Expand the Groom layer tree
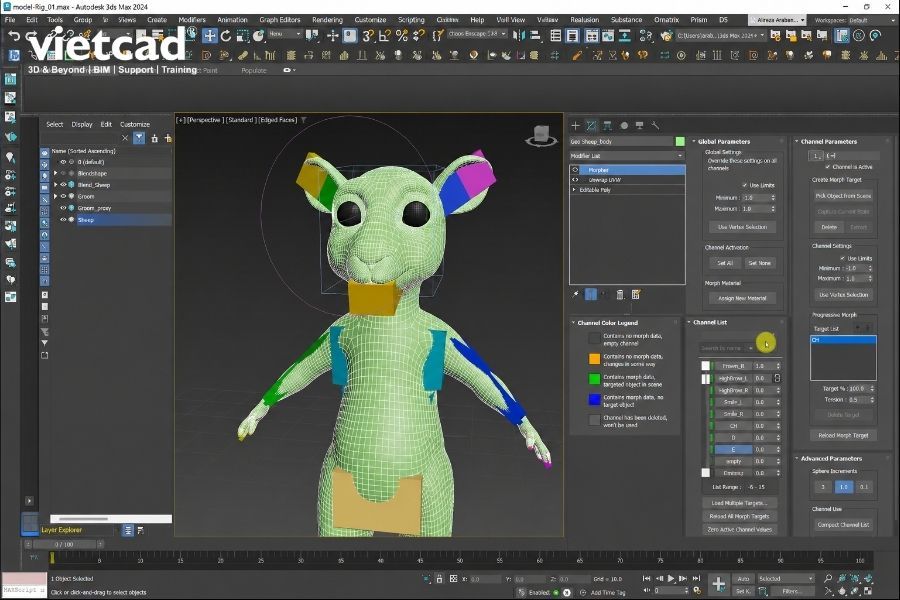Screen dimensions: 900x600 click(x=56, y=196)
